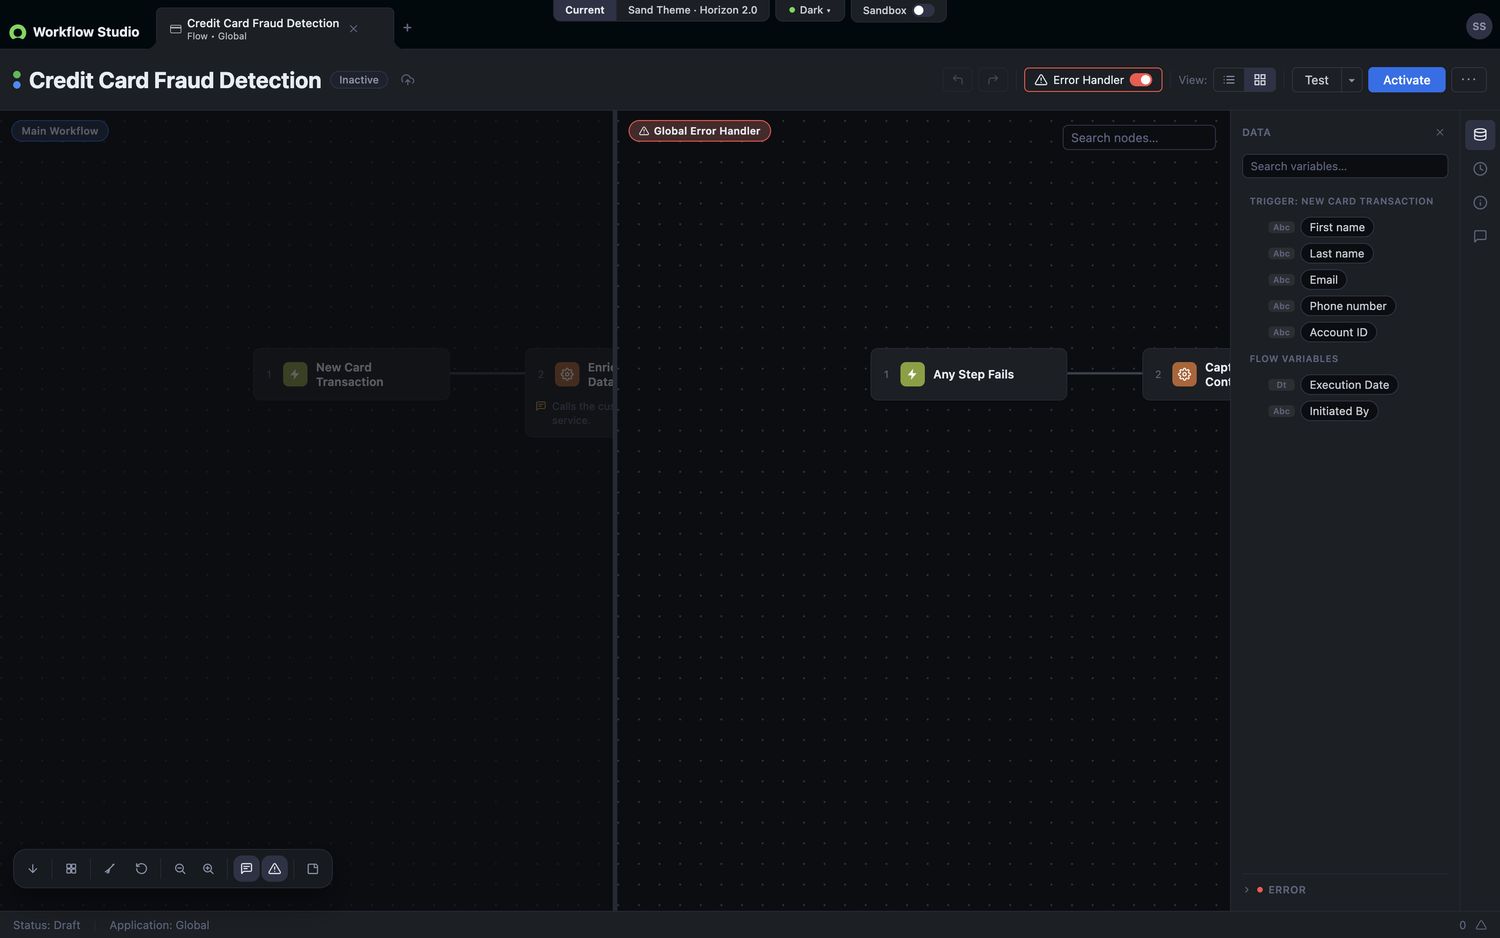Image resolution: width=1500 pixels, height=938 pixels.
Task: Add a new tab with plus icon
Action: 407,28
